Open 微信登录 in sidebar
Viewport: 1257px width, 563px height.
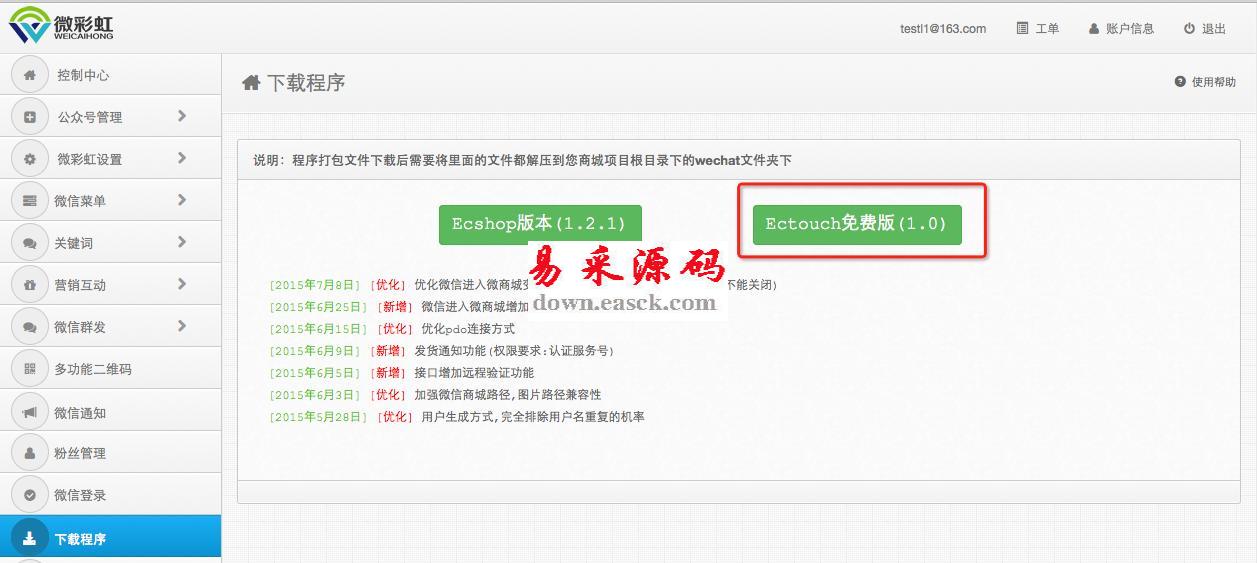(110, 495)
